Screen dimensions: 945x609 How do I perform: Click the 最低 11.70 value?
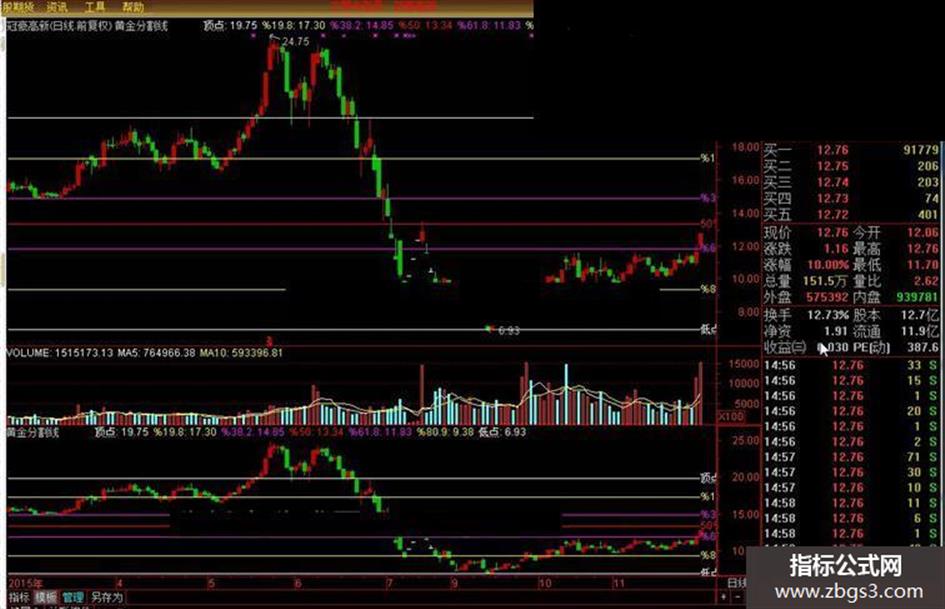pos(923,265)
